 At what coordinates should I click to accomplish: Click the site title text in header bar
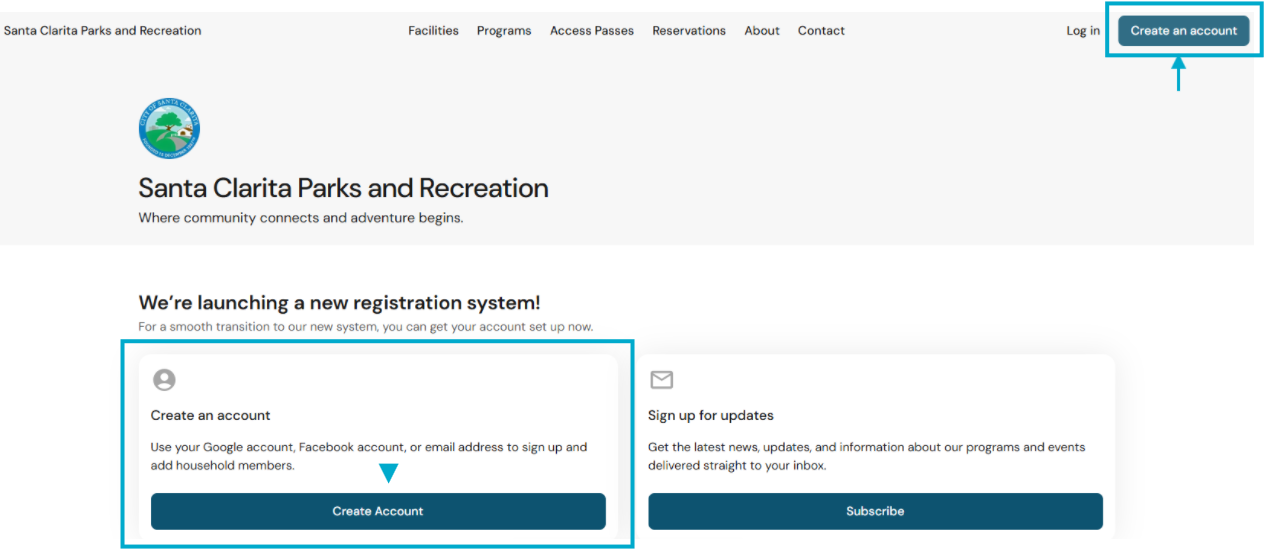(103, 31)
